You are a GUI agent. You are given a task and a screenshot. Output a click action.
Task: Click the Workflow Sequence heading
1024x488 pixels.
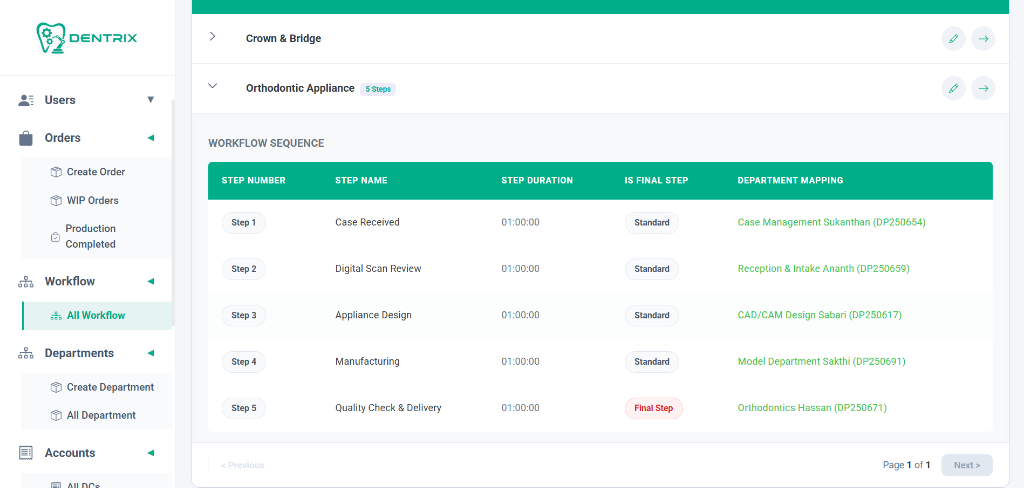[266, 143]
